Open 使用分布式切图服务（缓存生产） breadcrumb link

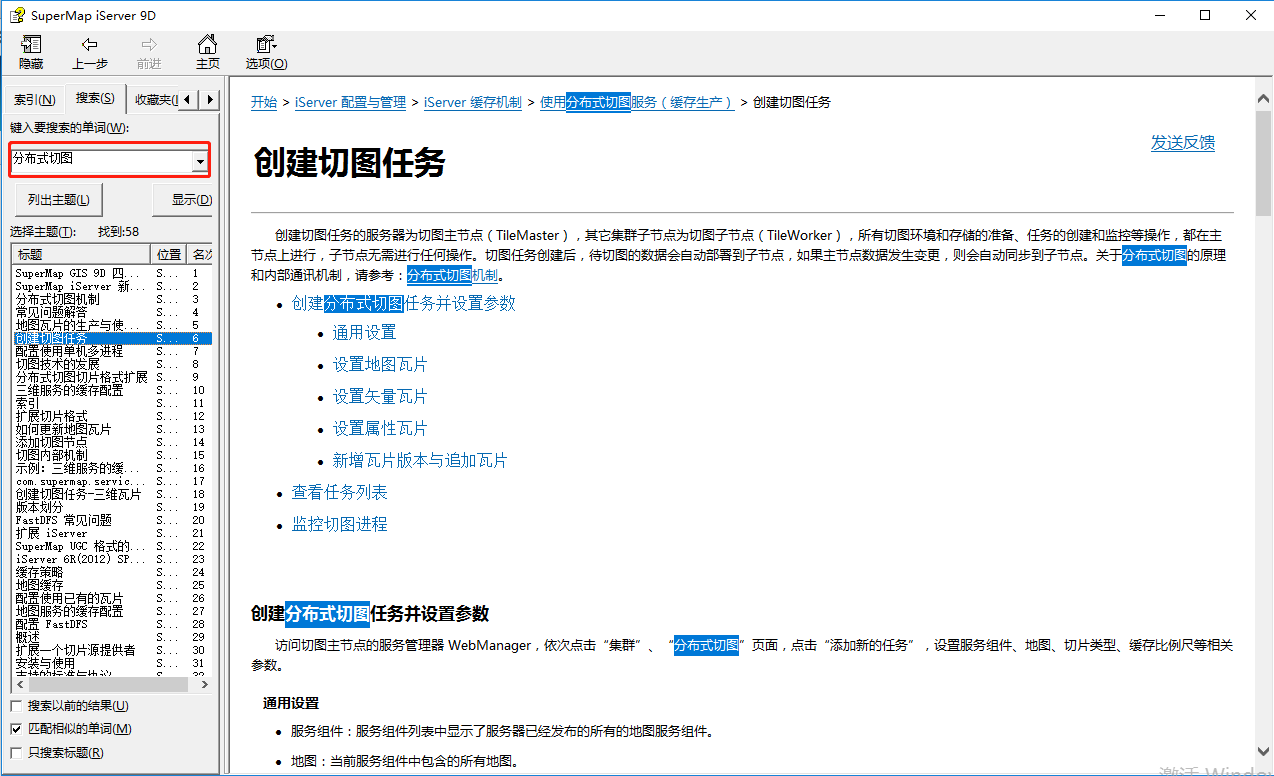637,102
